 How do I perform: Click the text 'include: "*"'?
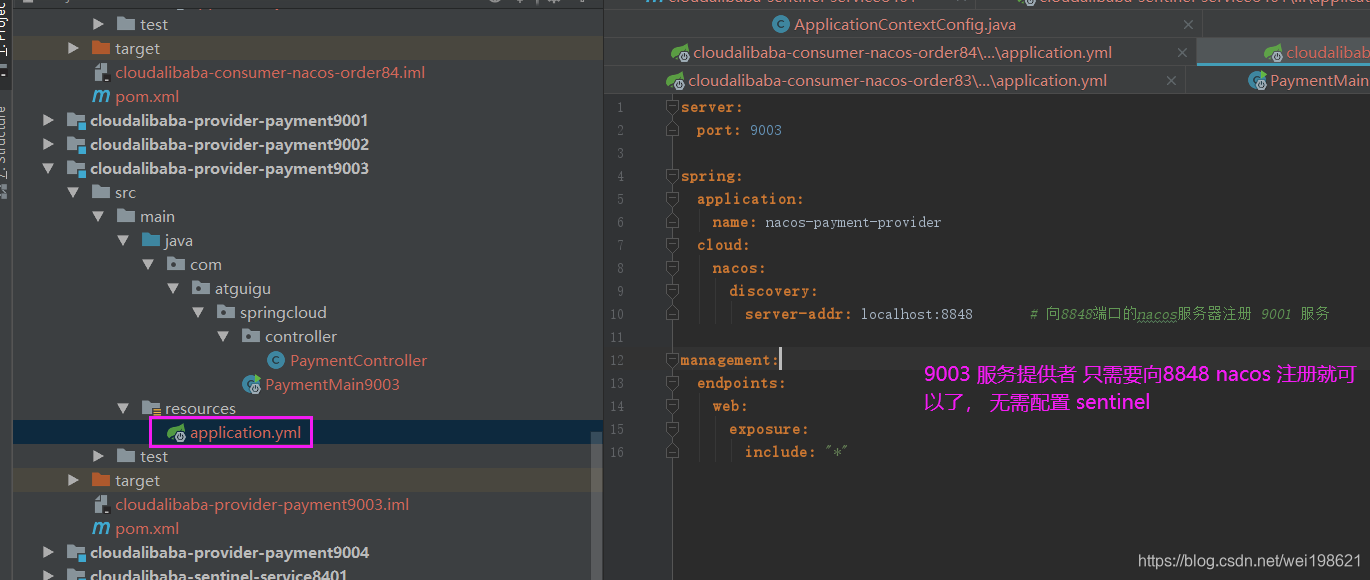(x=796, y=452)
